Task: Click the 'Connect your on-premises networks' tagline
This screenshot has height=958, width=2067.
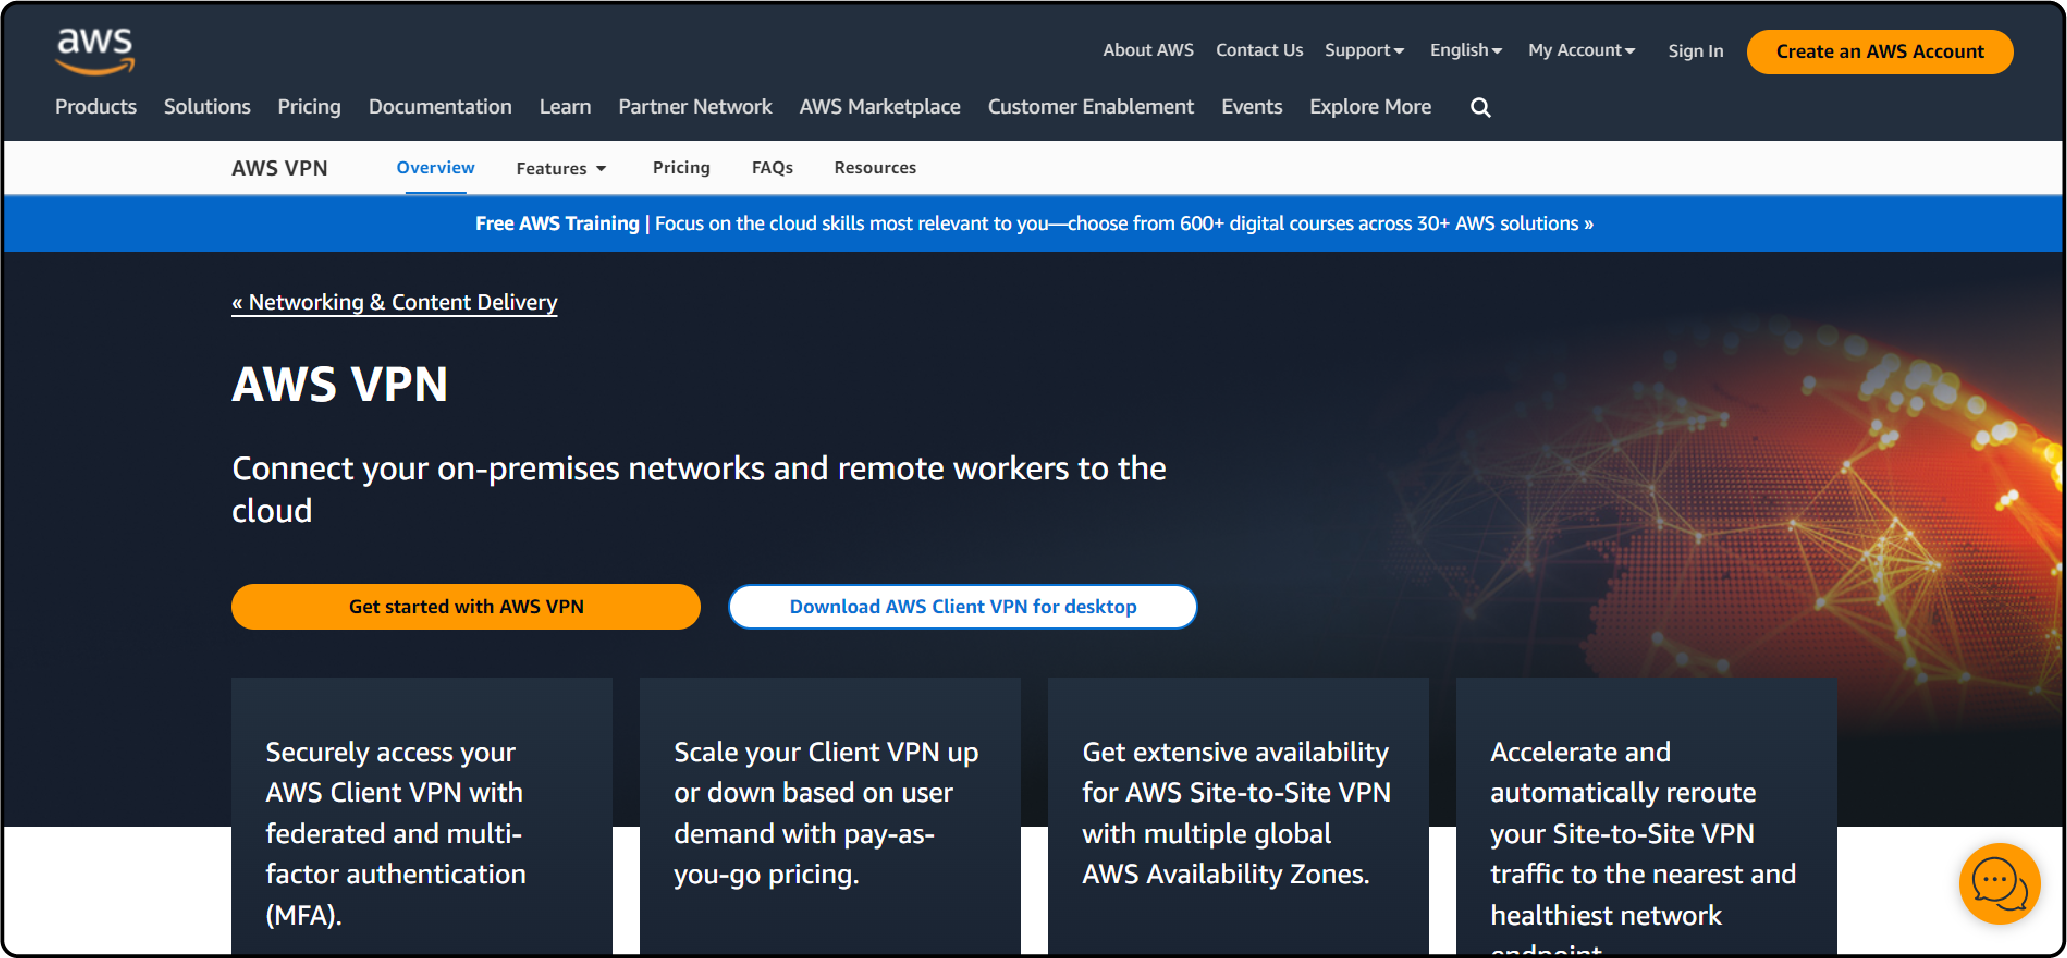Action: tap(699, 490)
